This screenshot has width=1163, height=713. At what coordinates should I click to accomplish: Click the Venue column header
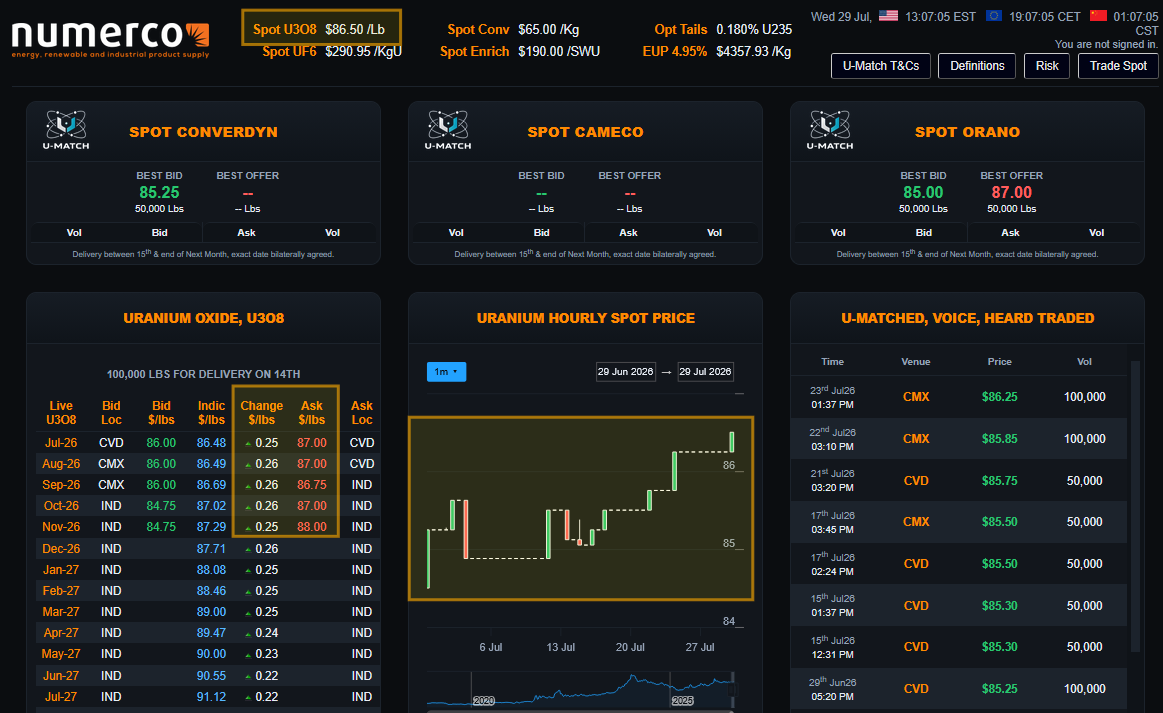tap(915, 362)
